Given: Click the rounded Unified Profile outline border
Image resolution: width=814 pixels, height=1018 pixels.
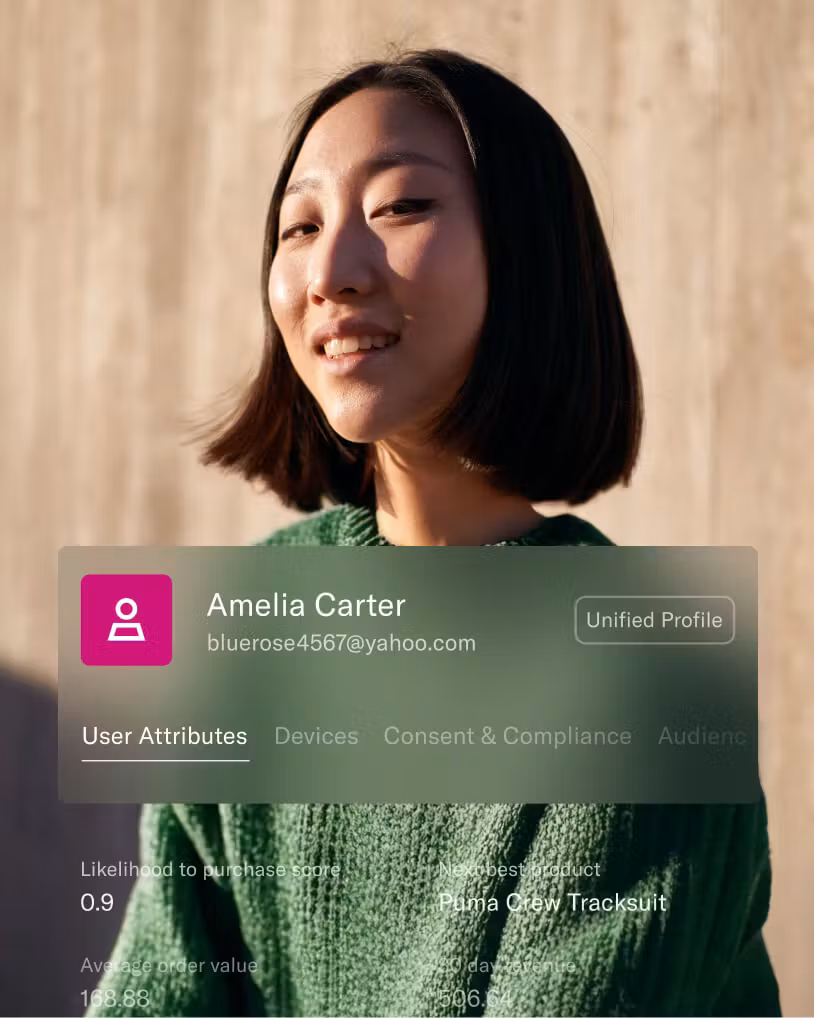Looking at the screenshot, I should (x=654, y=599).
